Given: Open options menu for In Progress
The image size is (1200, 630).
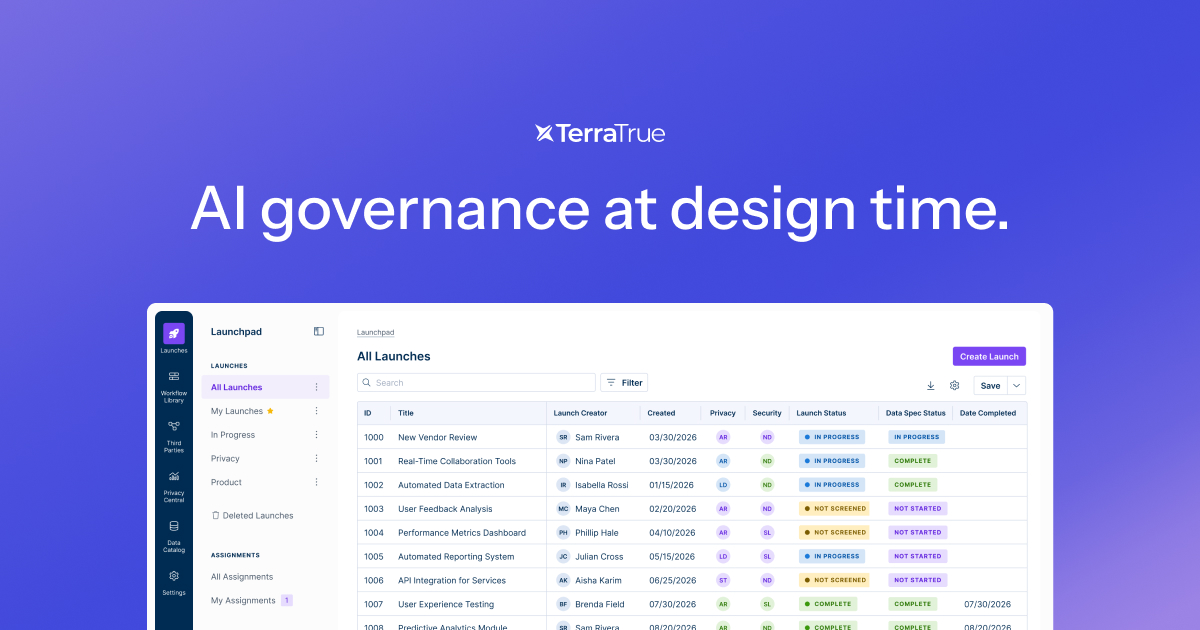Looking at the screenshot, I should pyautogui.click(x=317, y=435).
